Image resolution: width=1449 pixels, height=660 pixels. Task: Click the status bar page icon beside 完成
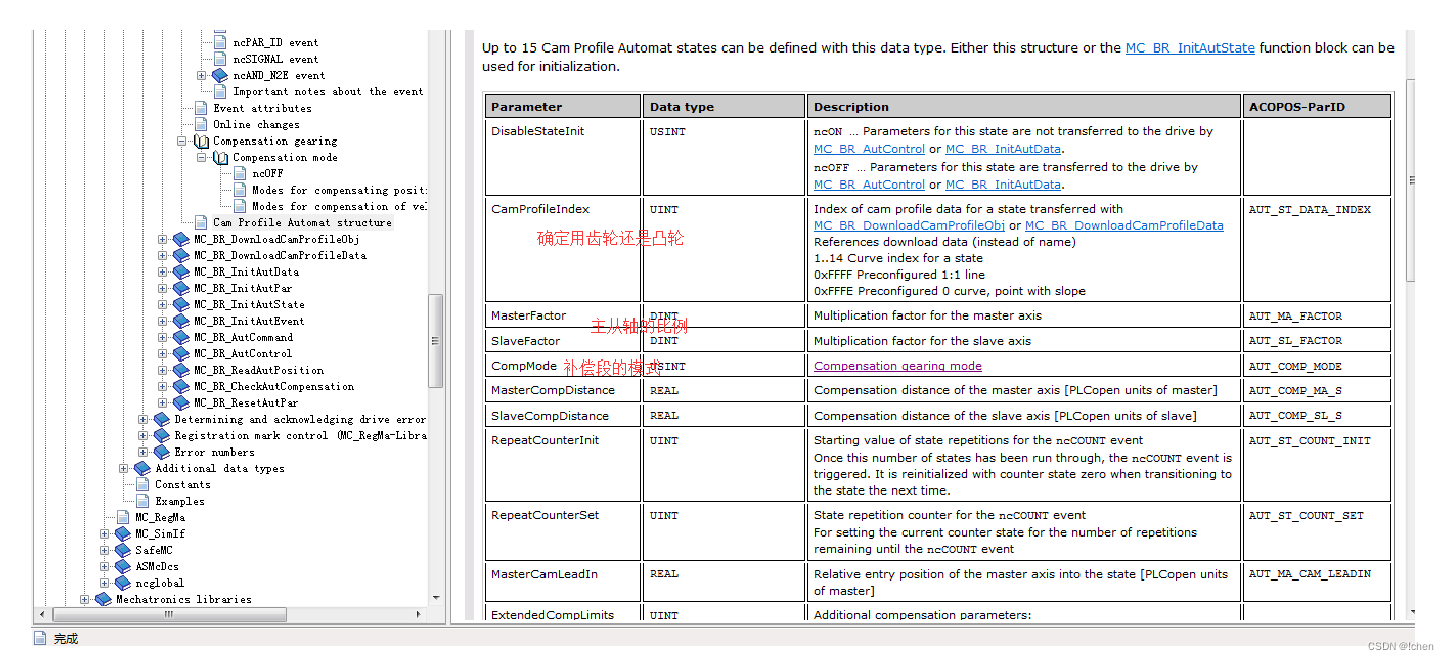coord(40,638)
